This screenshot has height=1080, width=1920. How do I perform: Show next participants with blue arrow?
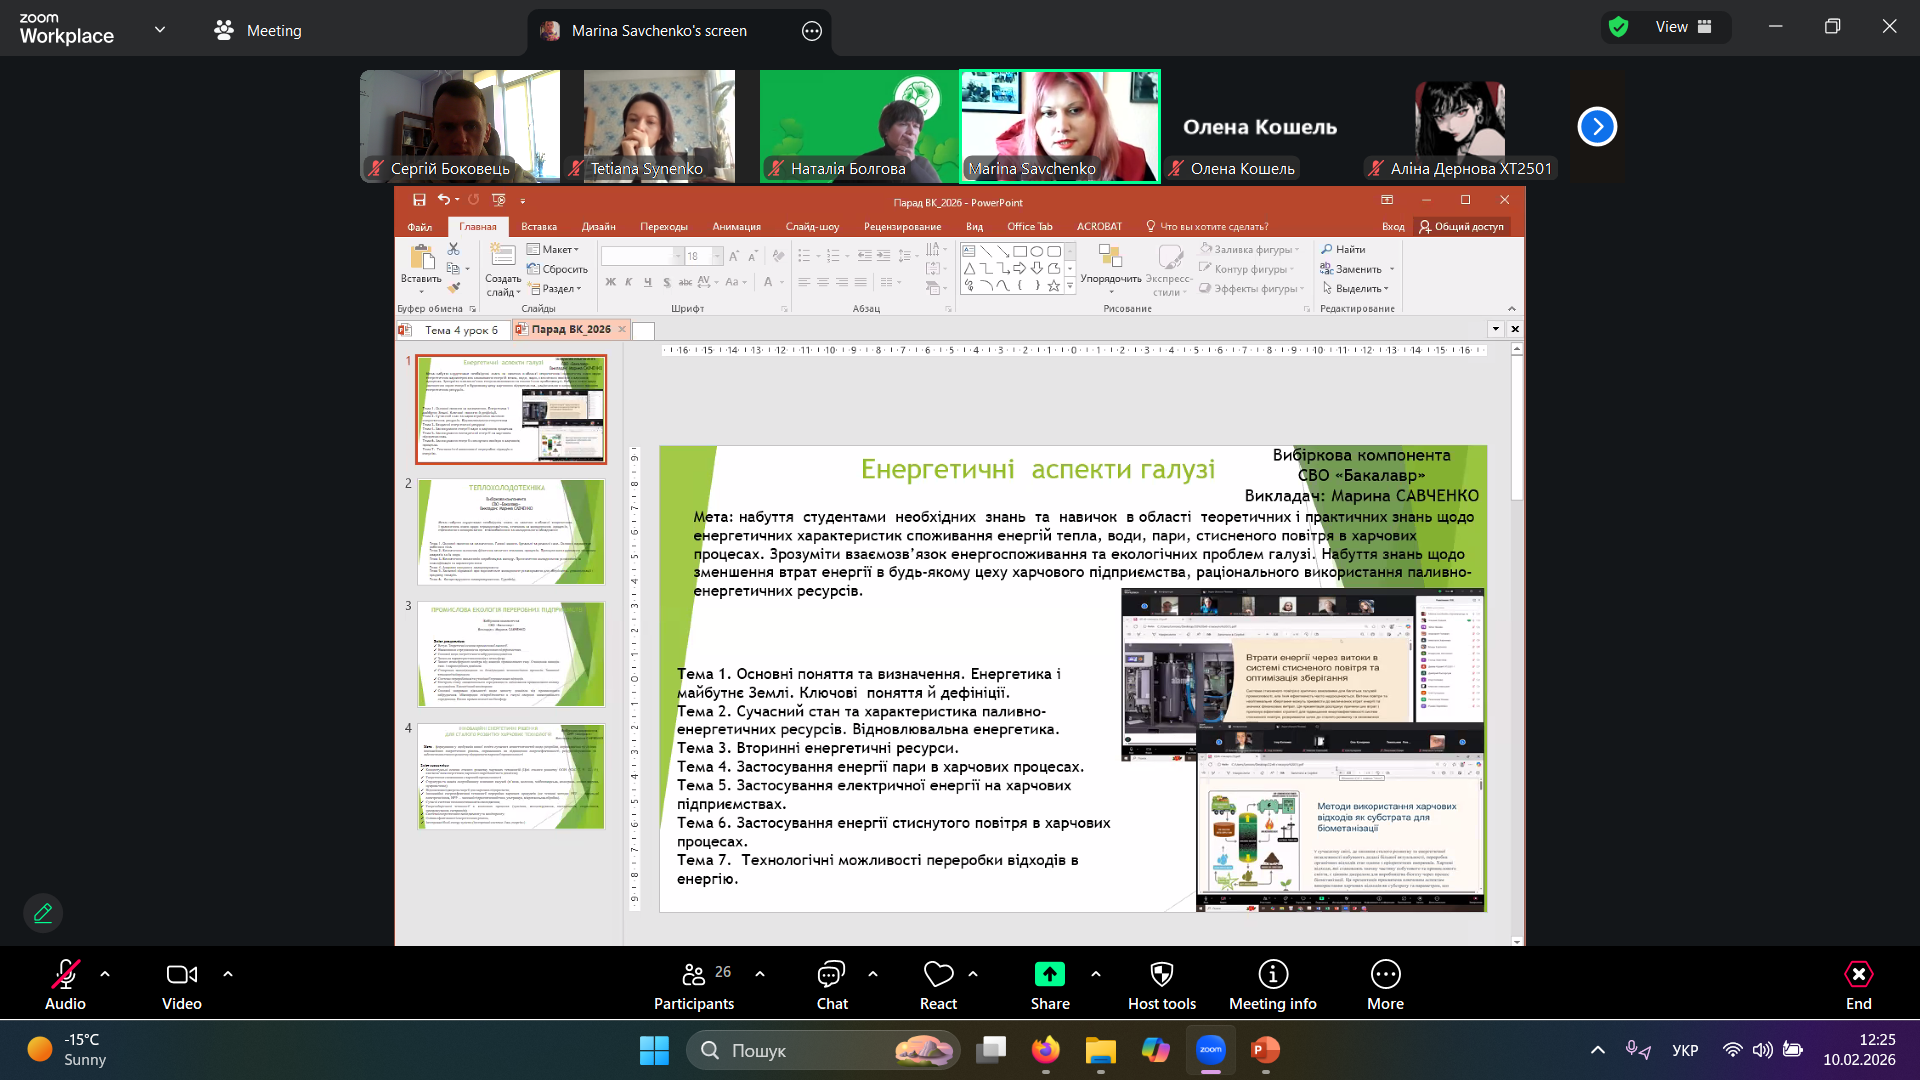(1597, 127)
